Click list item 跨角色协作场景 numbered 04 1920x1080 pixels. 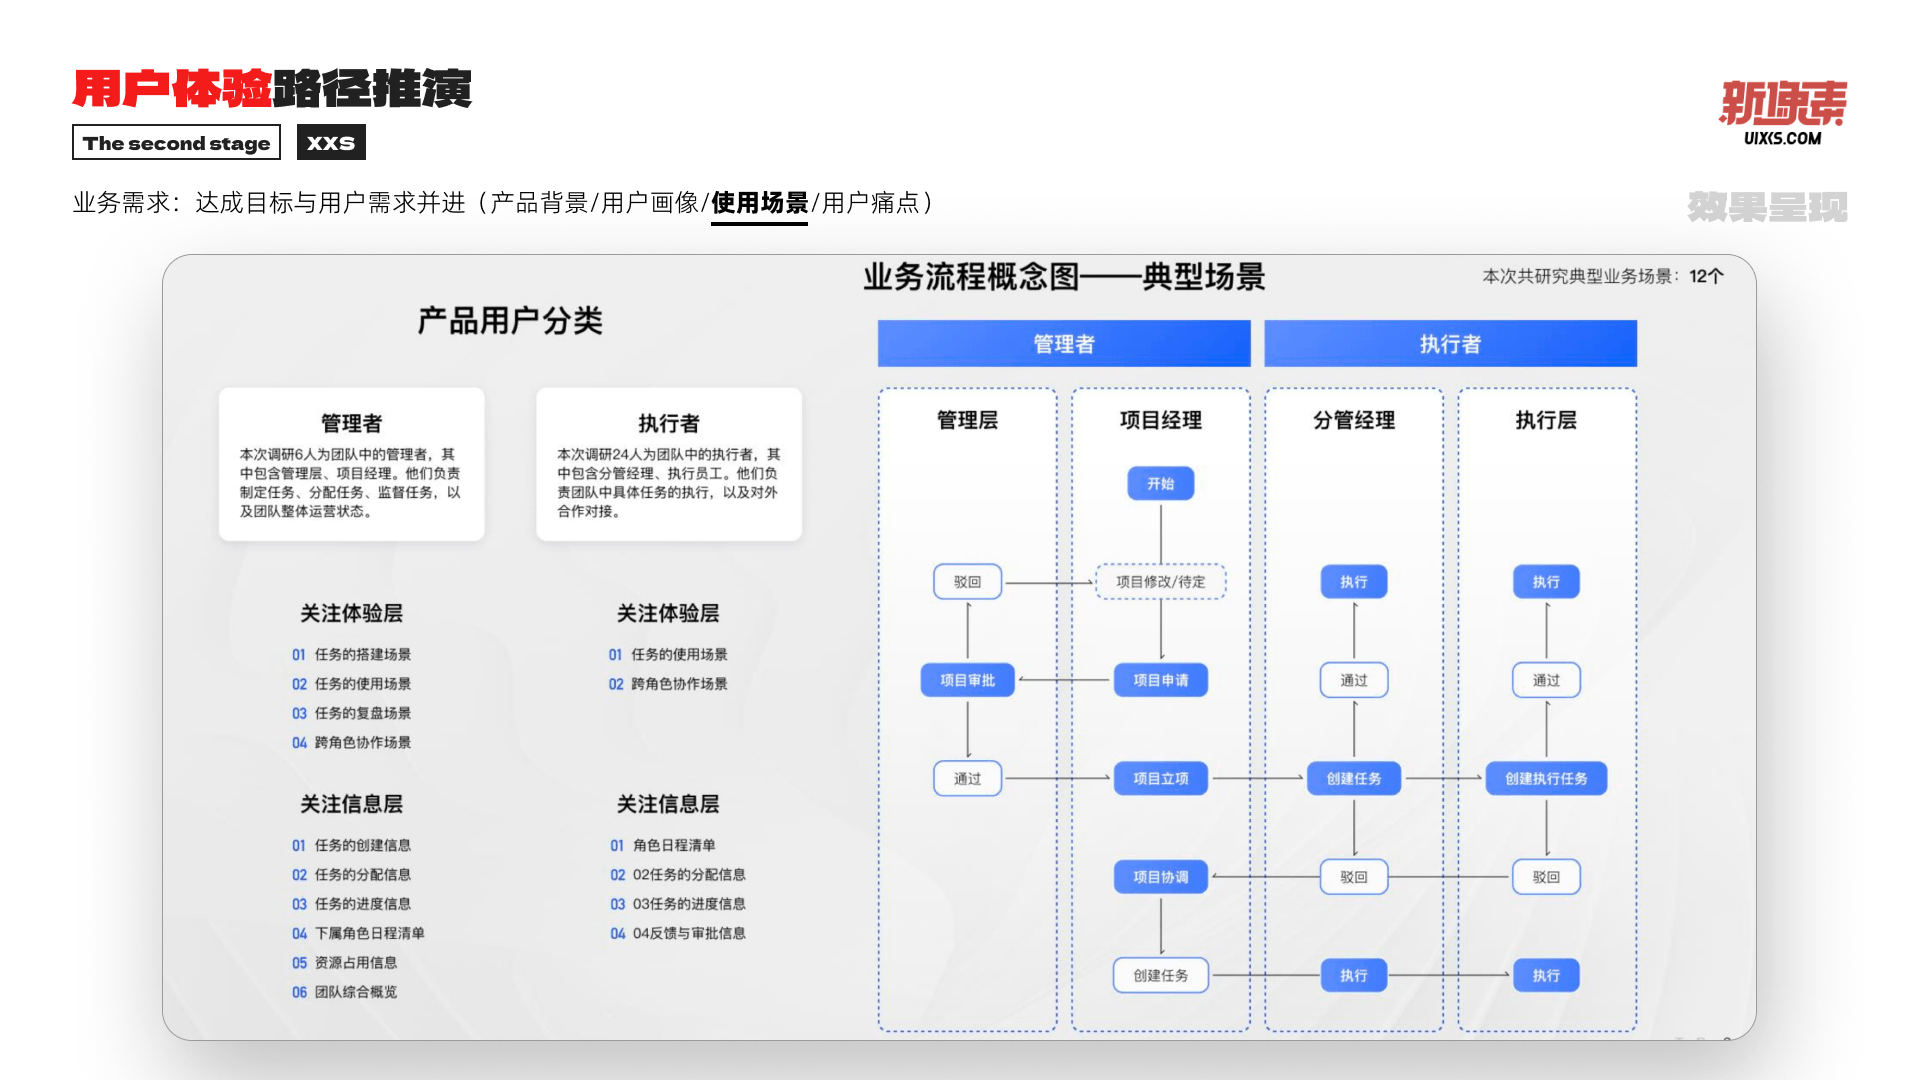[362, 742]
